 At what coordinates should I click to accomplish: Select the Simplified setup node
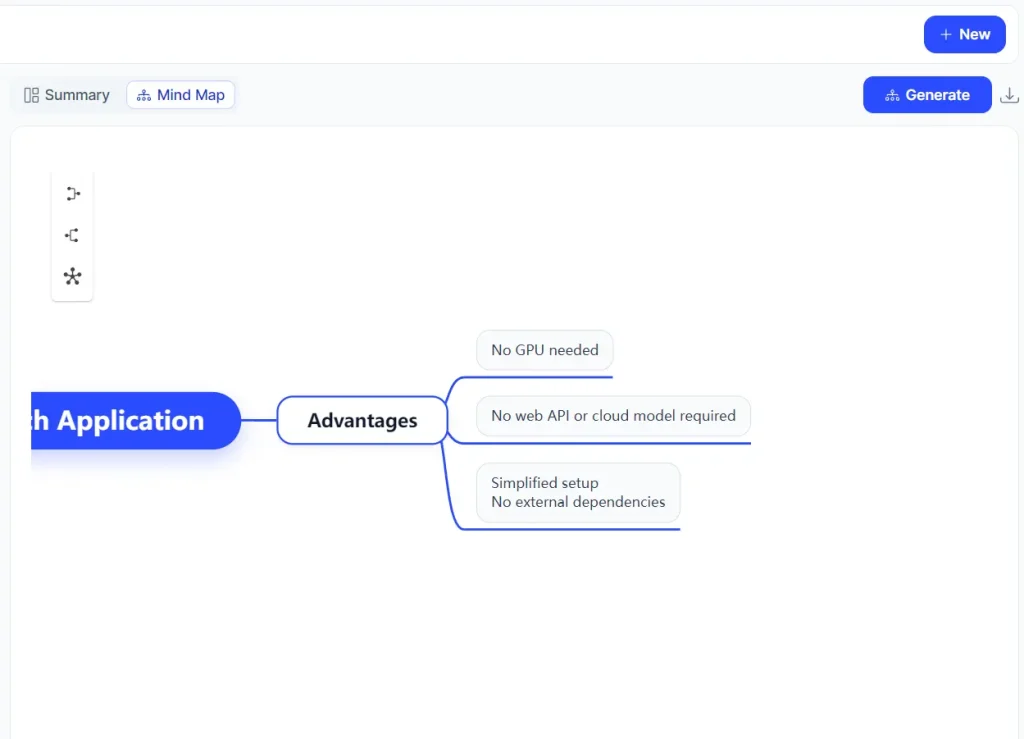578,492
